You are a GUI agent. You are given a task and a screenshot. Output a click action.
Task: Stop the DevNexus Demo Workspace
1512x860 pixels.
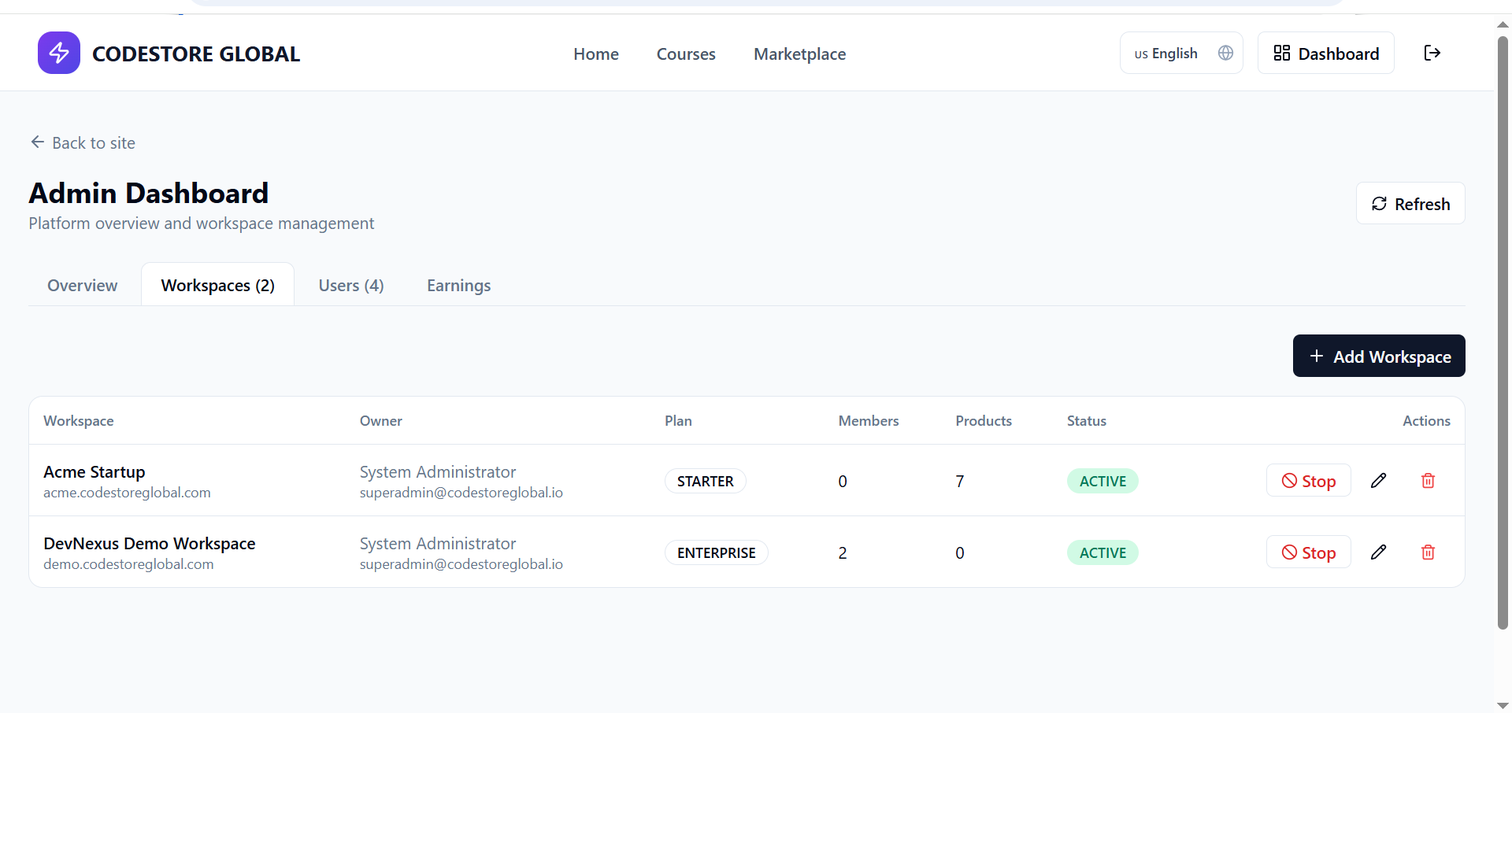tap(1308, 552)
